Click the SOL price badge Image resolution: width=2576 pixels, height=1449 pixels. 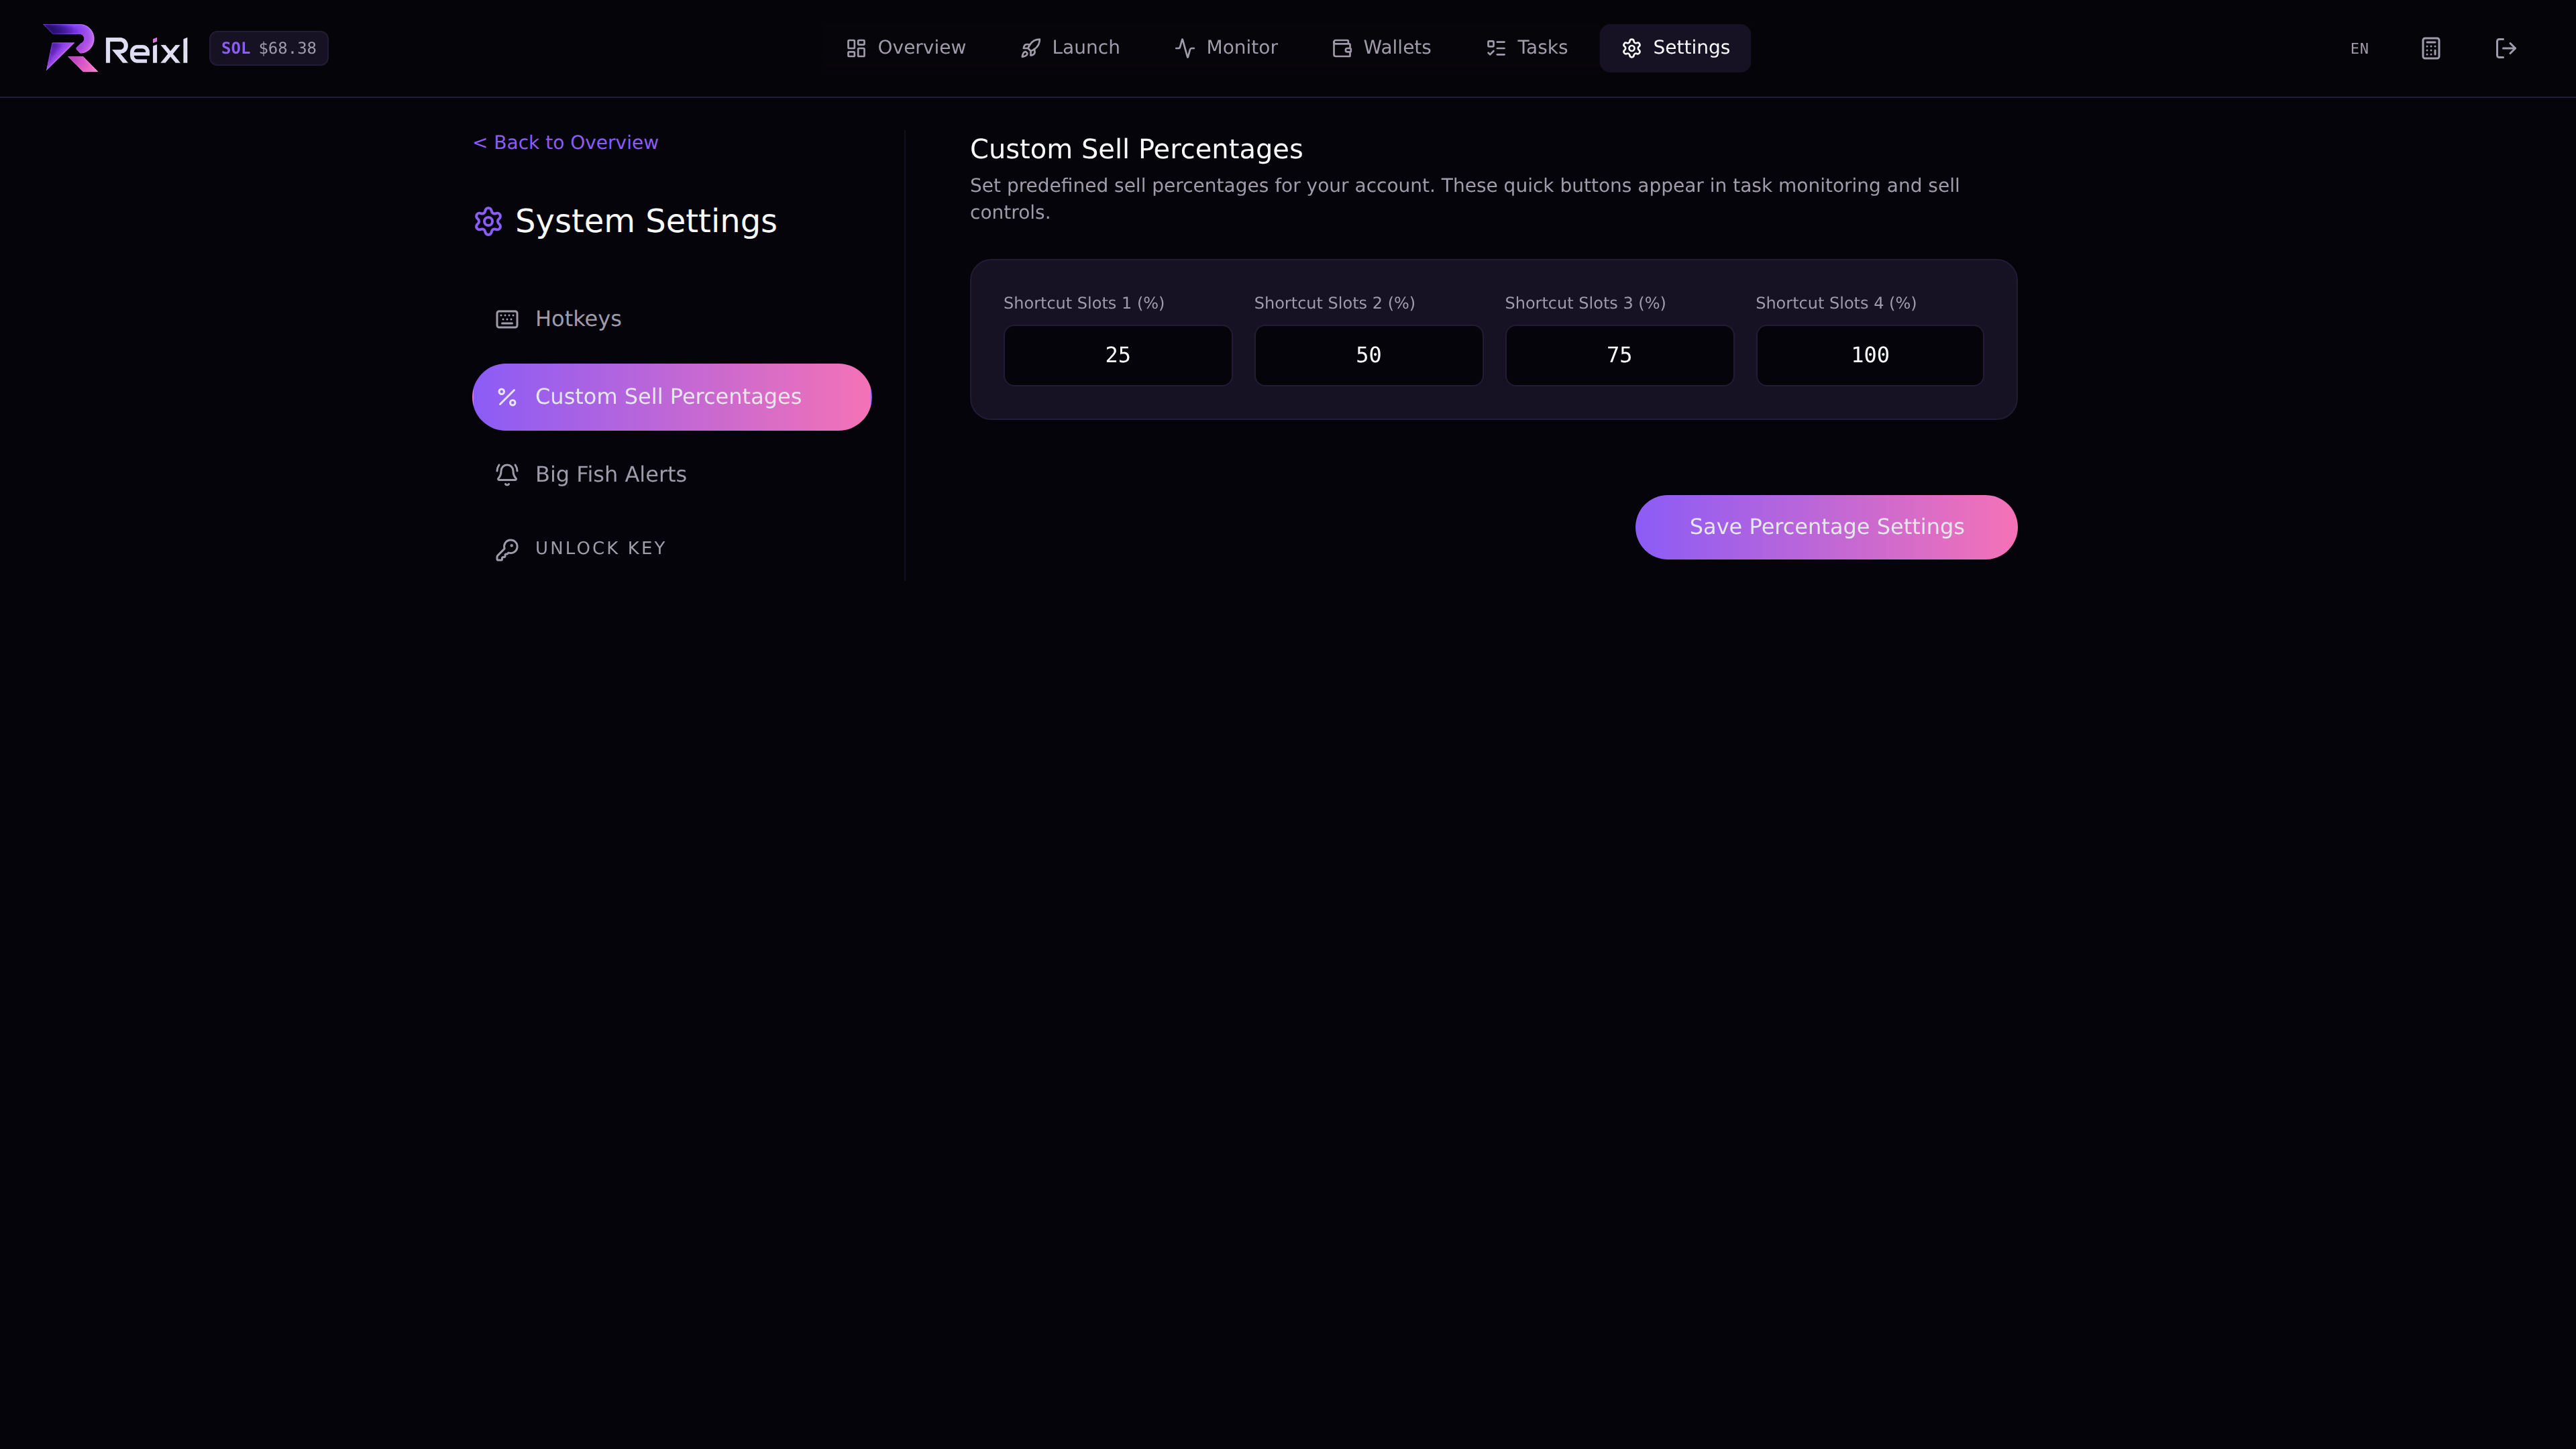[268, 48]
